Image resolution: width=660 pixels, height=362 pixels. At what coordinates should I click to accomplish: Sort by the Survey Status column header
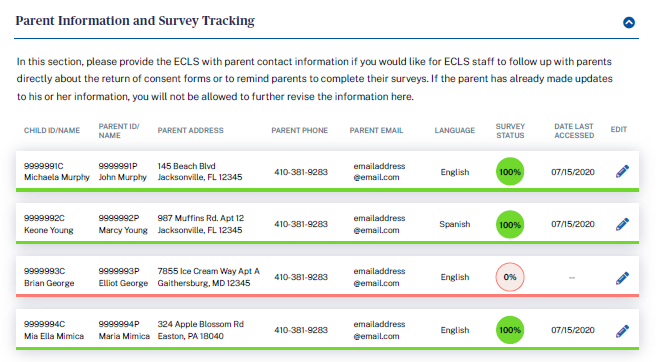pyautogui.click(x=510, y=130)
